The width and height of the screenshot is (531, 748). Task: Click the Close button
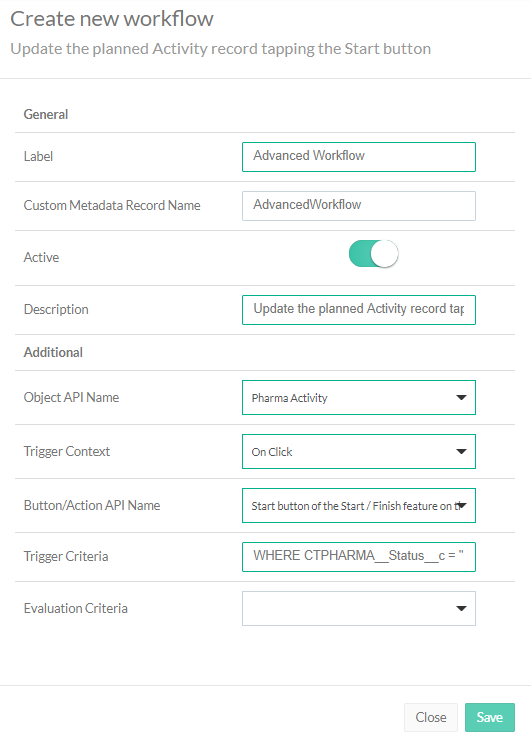point(431,717)
